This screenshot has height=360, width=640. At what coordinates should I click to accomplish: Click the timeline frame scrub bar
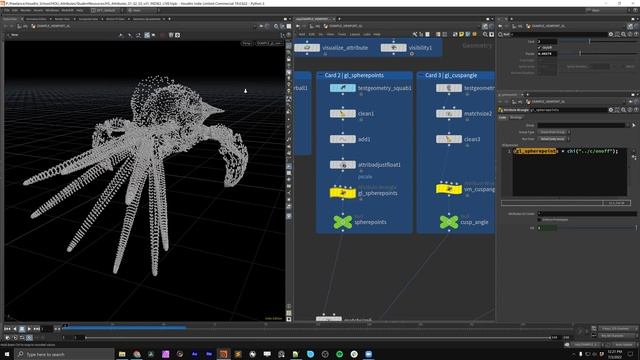click(318, 327)
